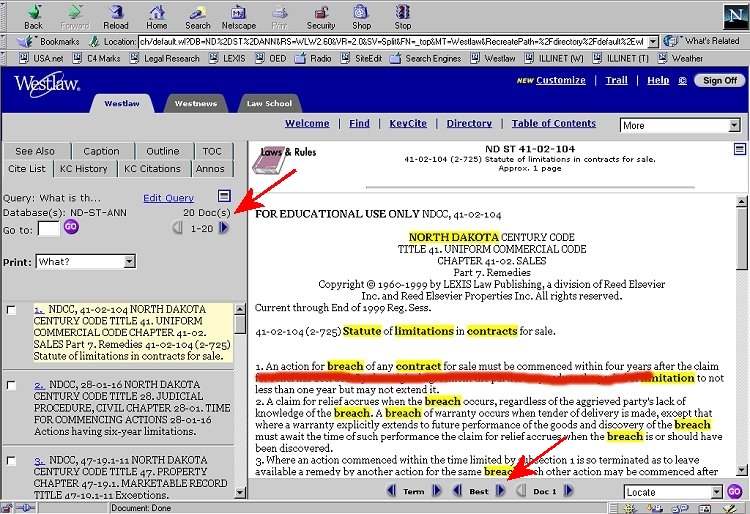Jump to the previous Term arrow
Screen dimensions: 750x514
[392, 491]
